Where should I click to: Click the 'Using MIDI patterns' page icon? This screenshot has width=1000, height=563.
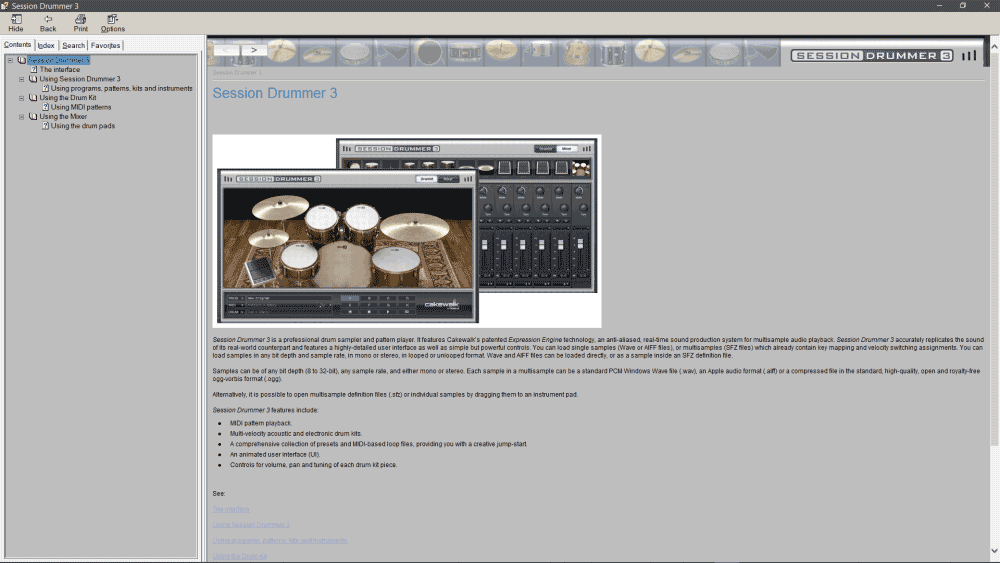coord(45,107)
